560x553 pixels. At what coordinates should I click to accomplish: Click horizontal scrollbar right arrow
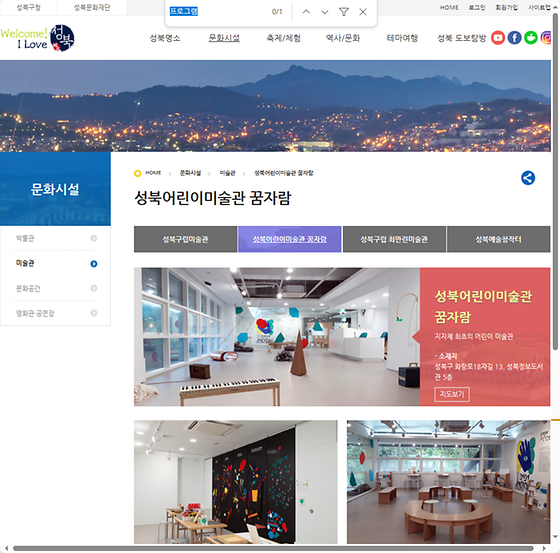click(x=544, y=548)
